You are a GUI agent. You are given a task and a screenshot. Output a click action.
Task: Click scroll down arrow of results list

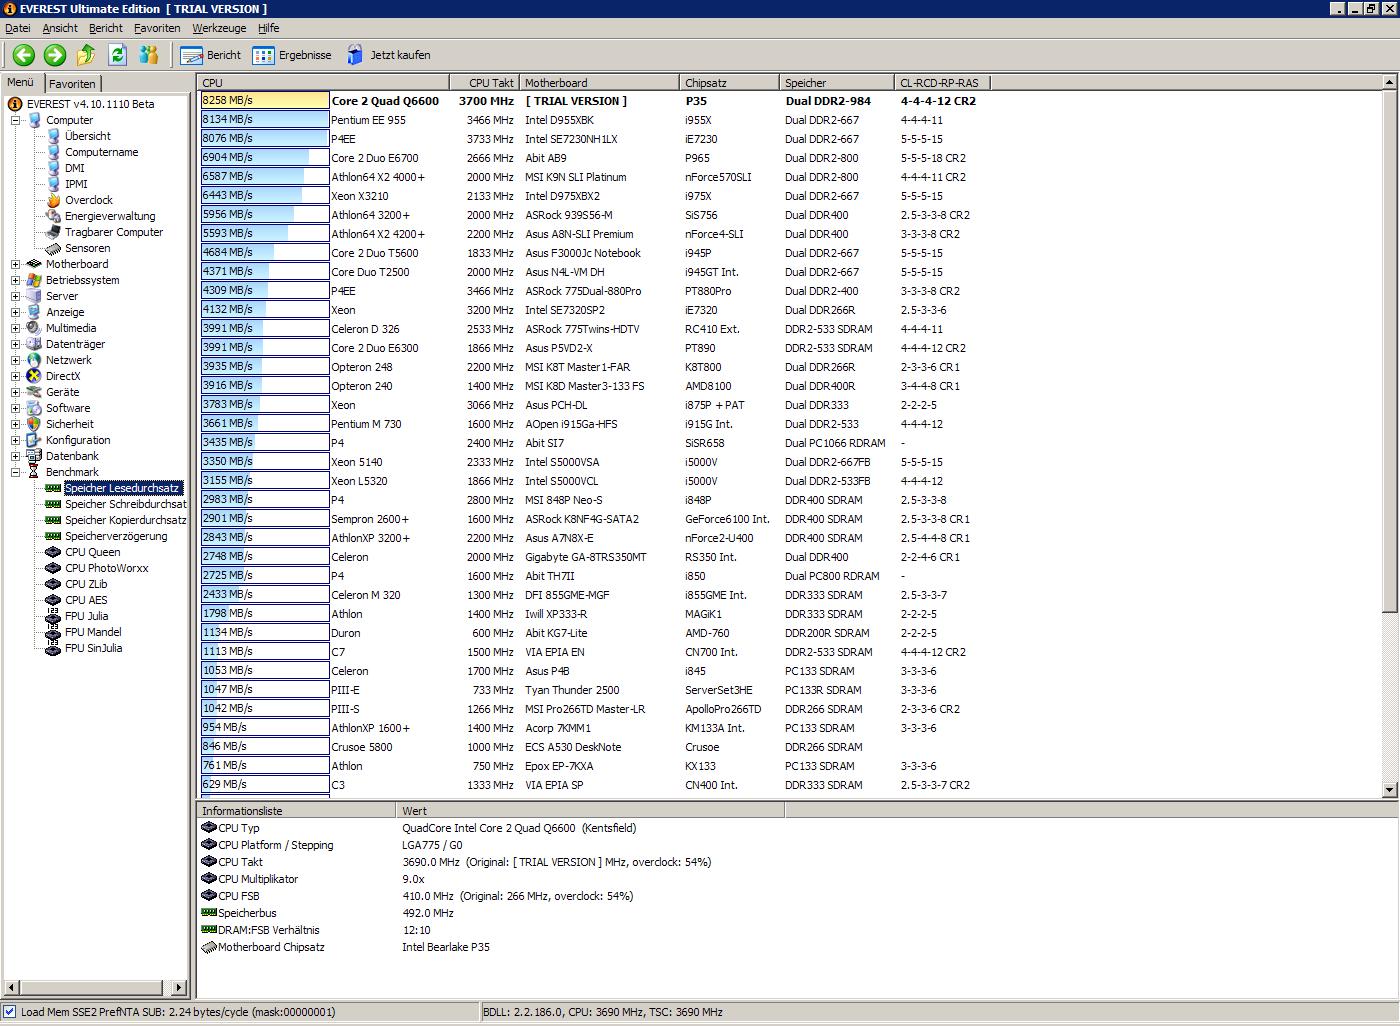(x=1389, y=790)
